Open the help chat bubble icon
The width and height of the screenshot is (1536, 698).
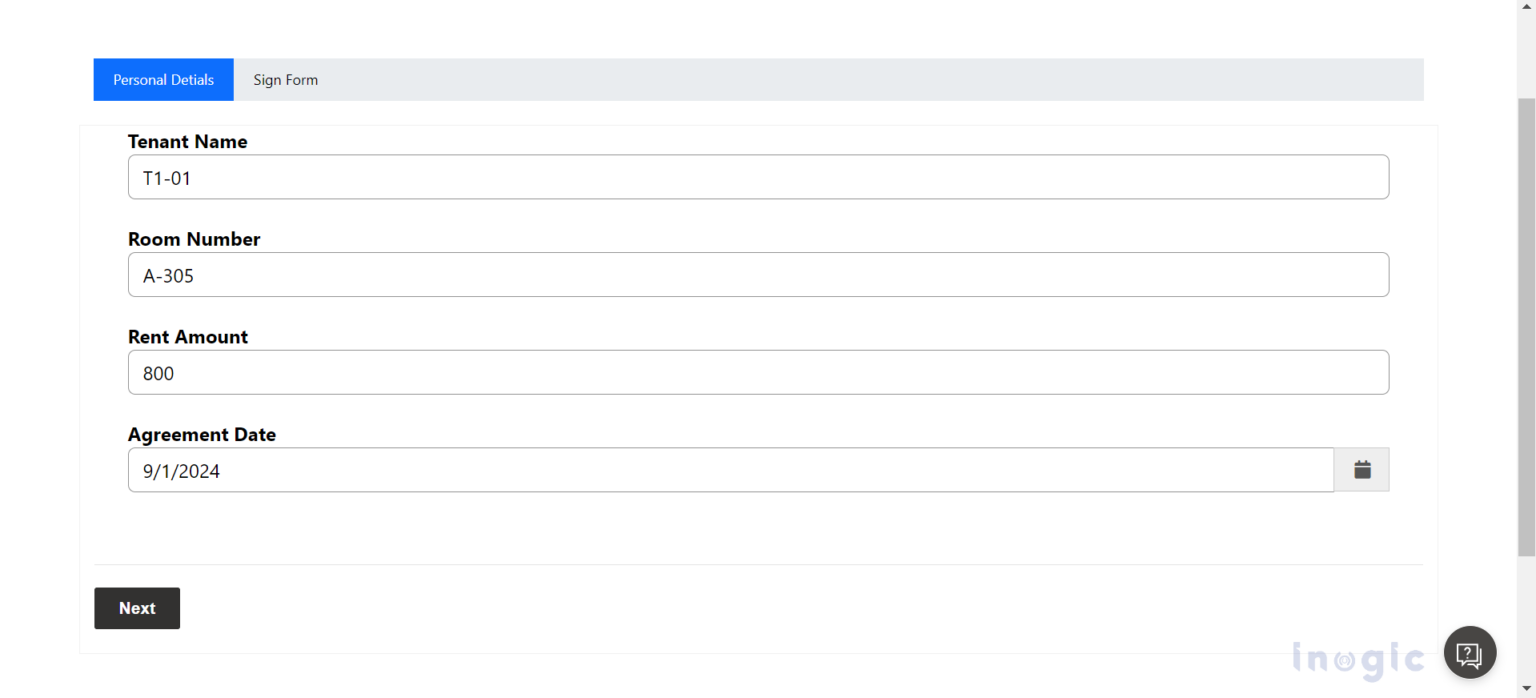[1469, 653]
